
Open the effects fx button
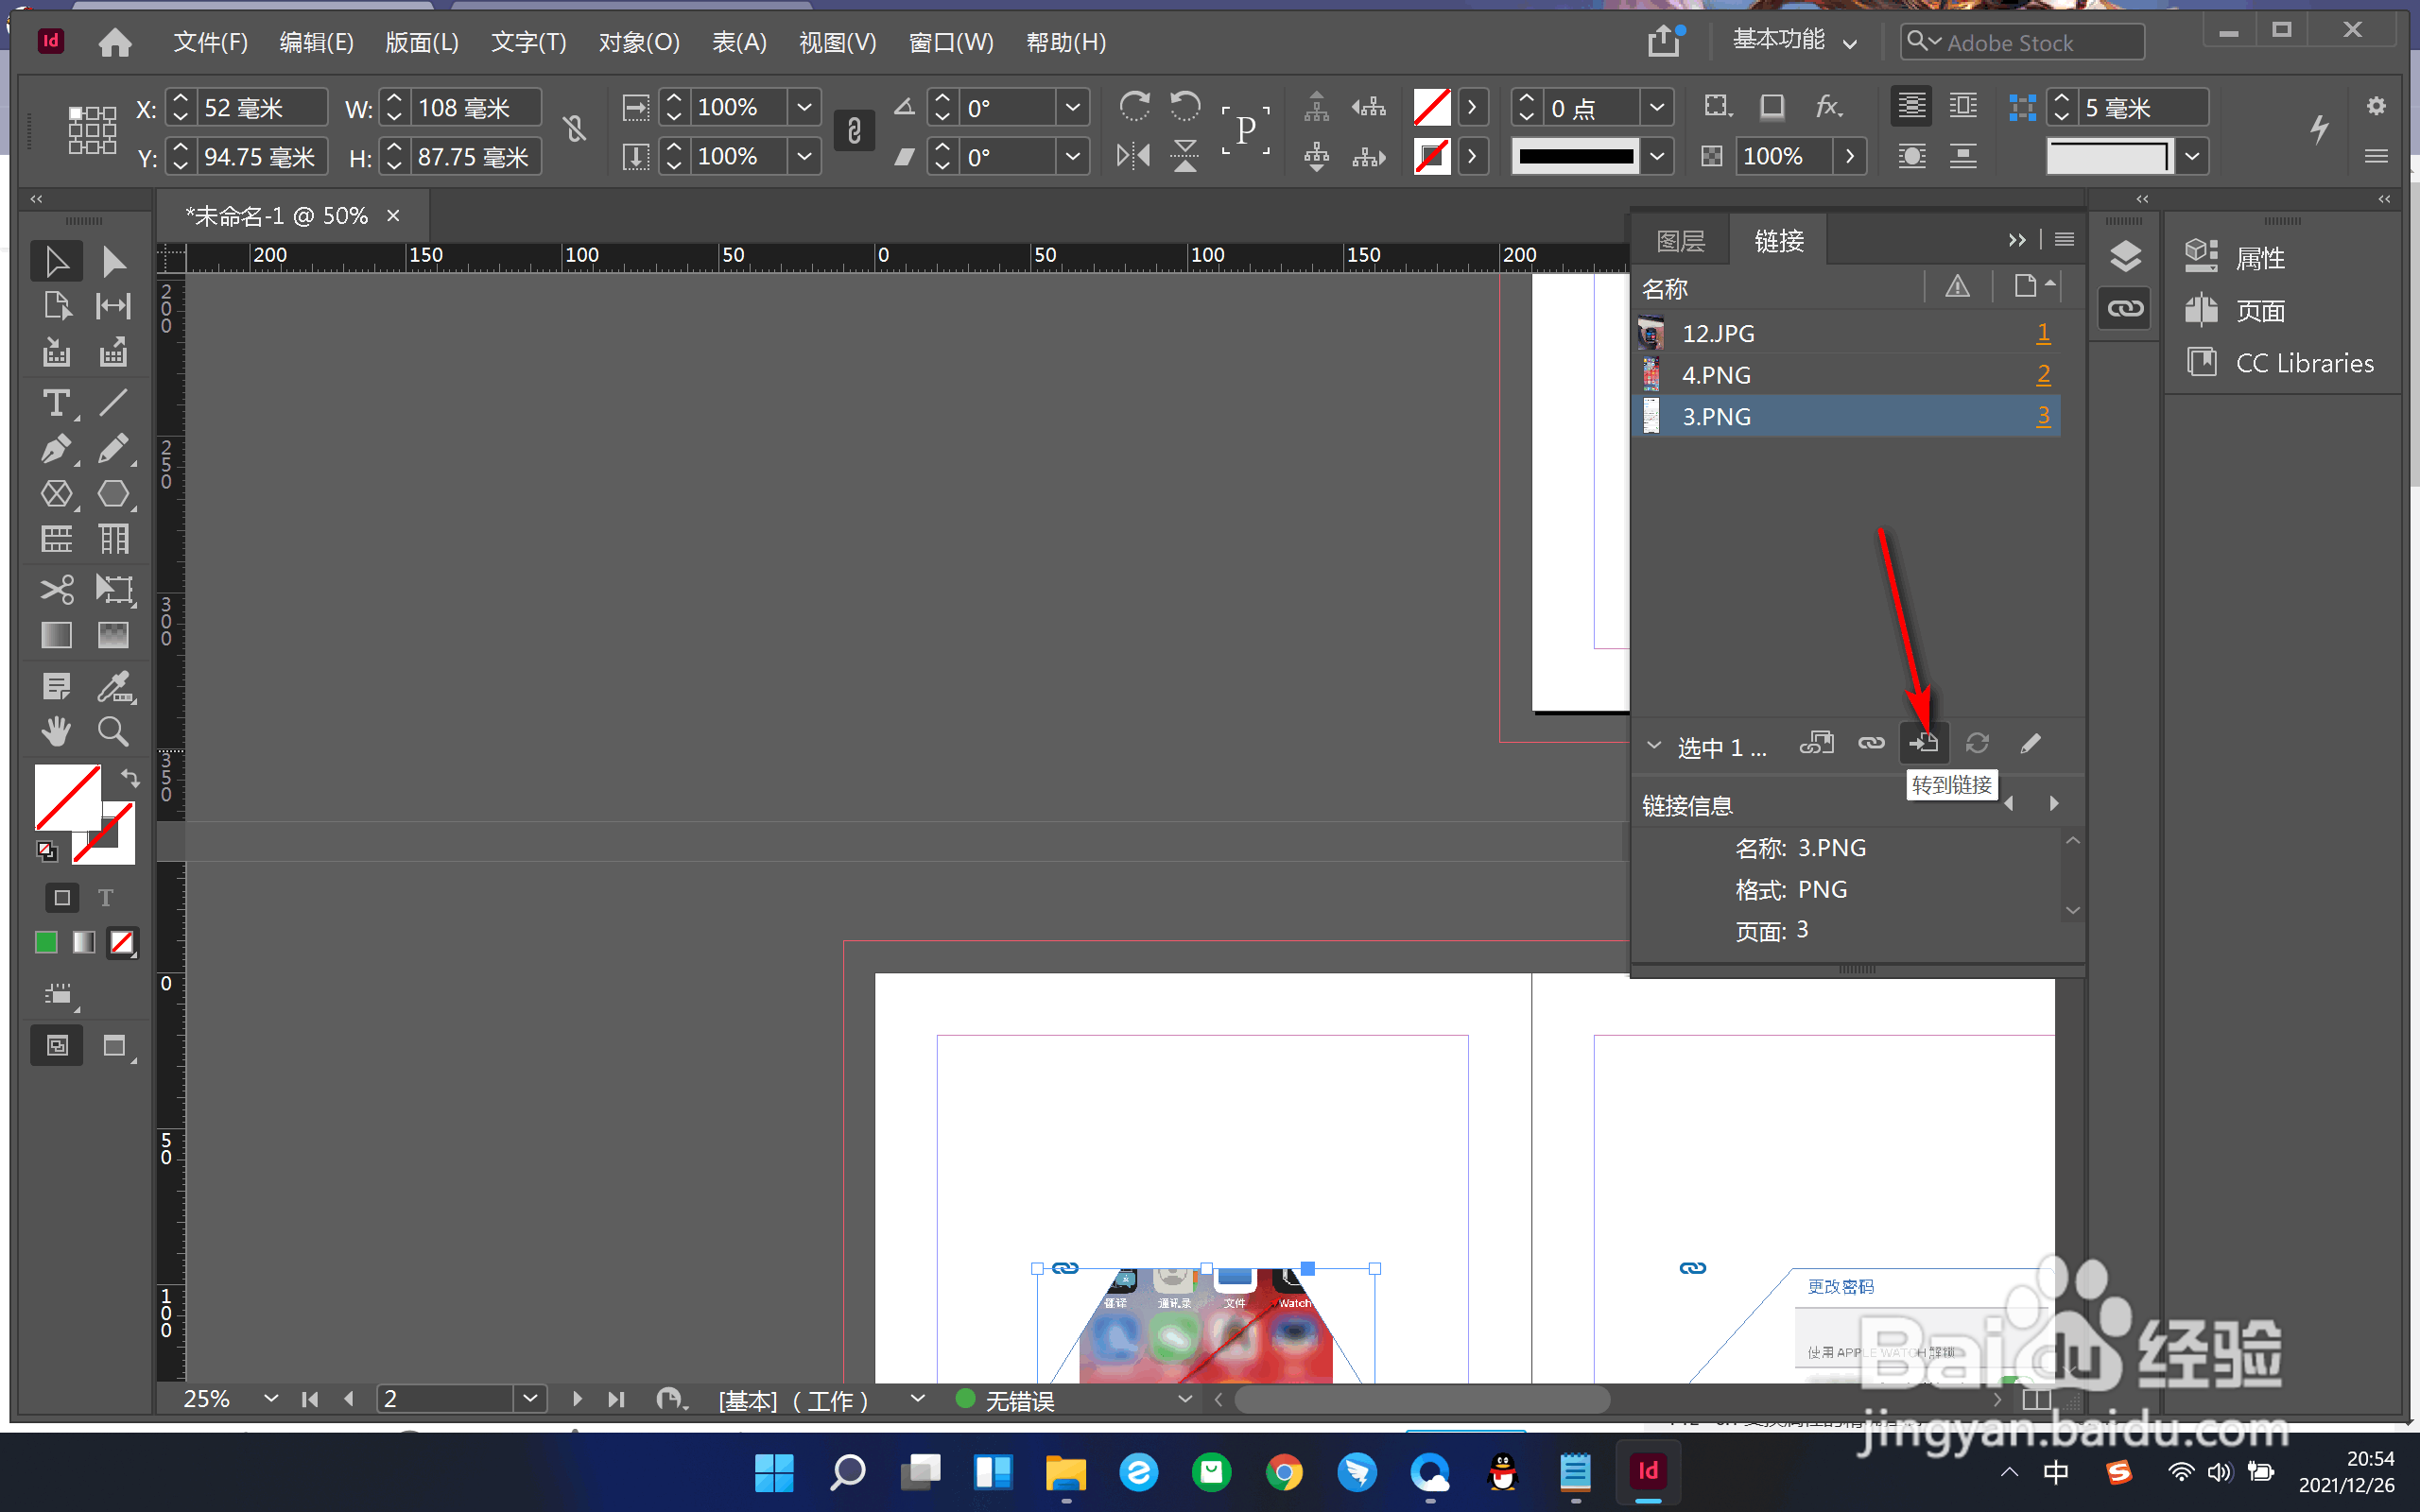1828,106
